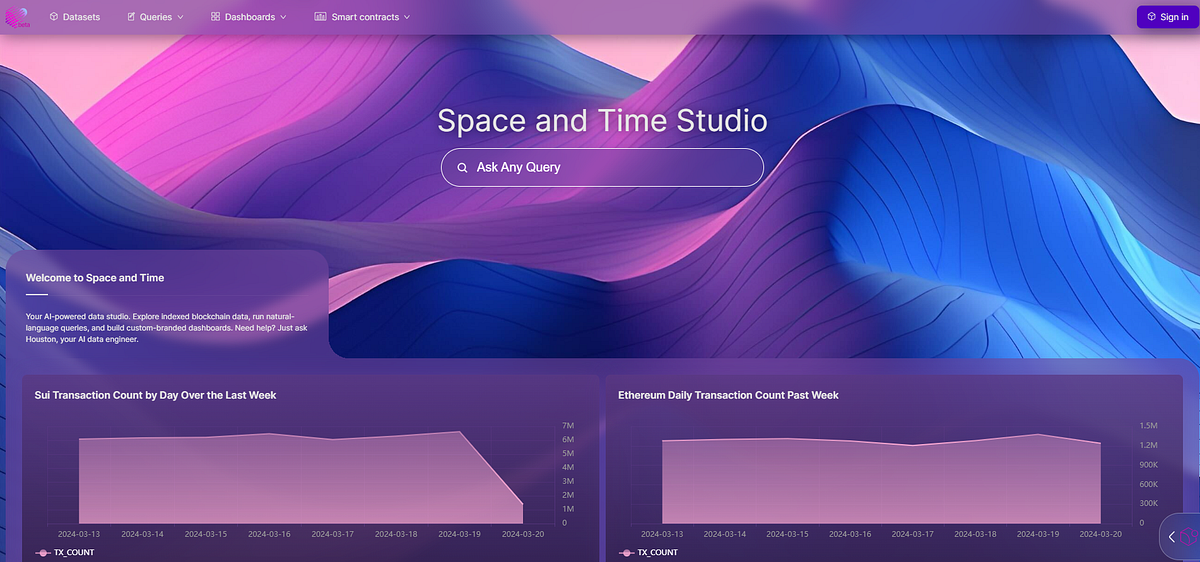Click the Dashboards grid icon
The height and width of the screenshot is (562, 1200).
pos(216,17)
